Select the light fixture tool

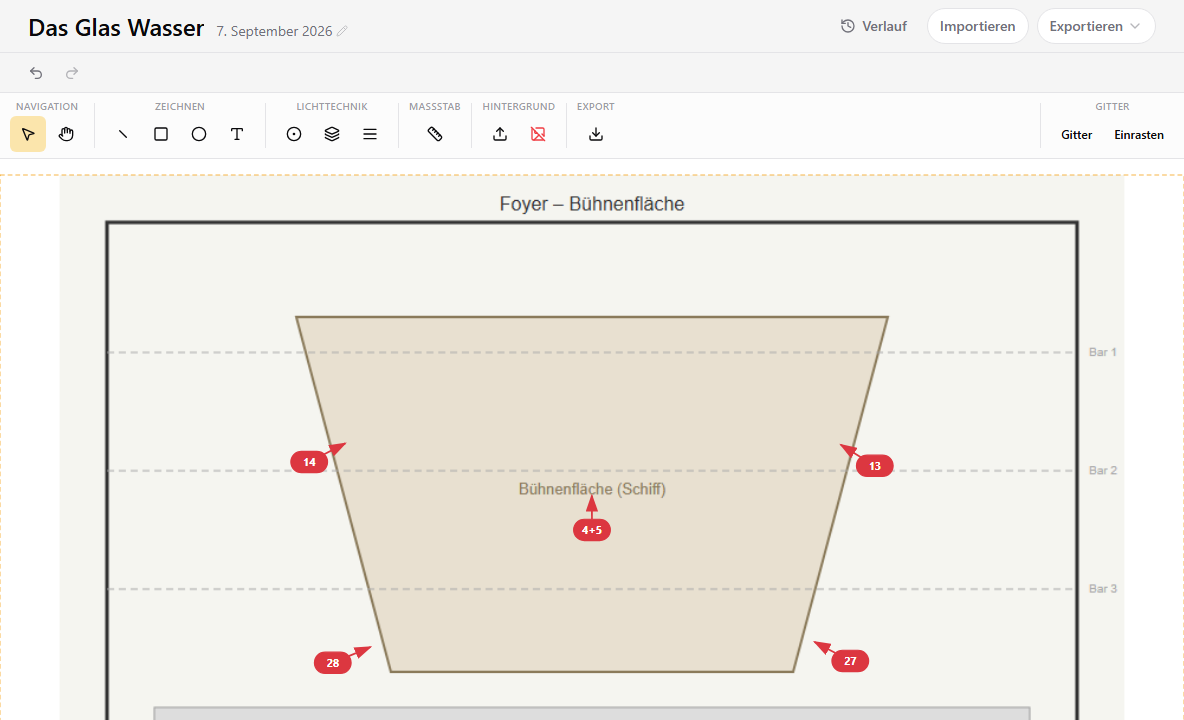tap(294, 134)
